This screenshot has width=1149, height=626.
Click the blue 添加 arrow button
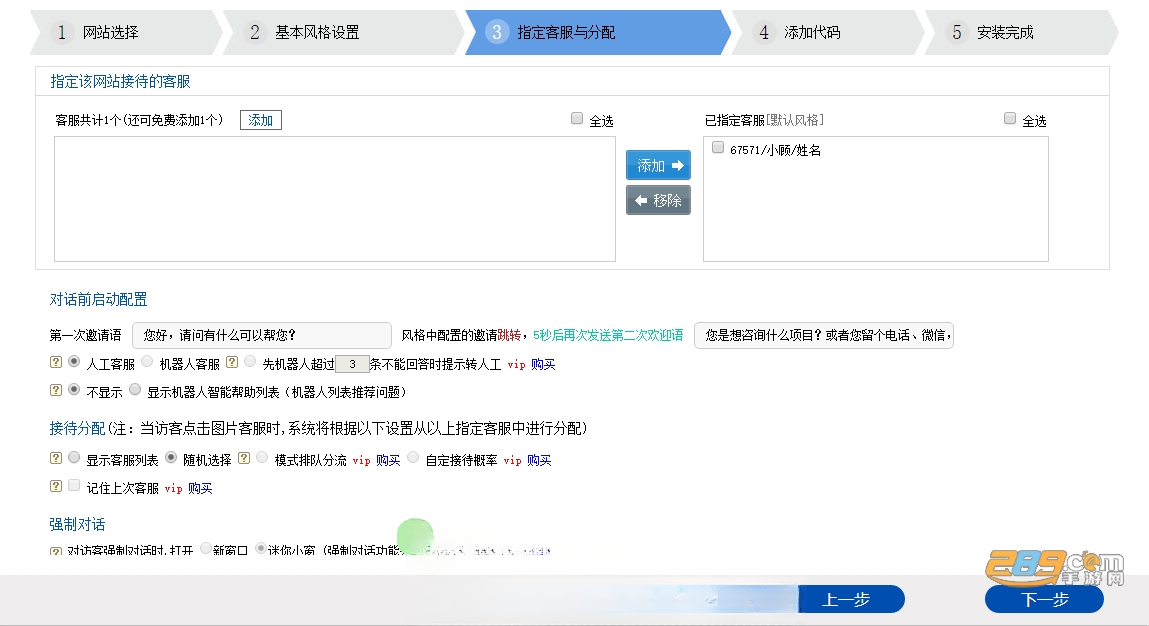(658, 166)
